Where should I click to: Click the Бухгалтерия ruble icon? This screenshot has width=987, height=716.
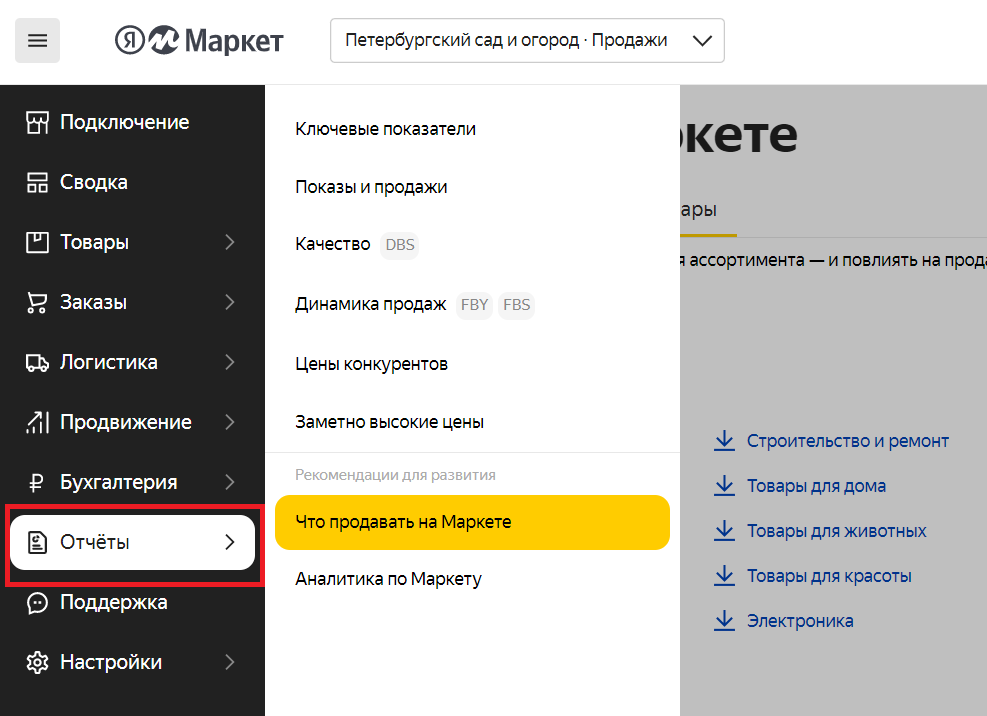coord(37,483)
